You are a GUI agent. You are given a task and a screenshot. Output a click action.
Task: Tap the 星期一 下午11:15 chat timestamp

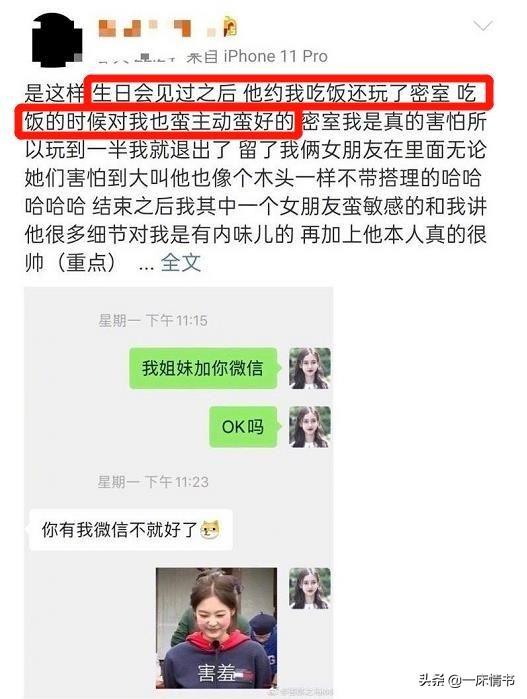(153, 320)
